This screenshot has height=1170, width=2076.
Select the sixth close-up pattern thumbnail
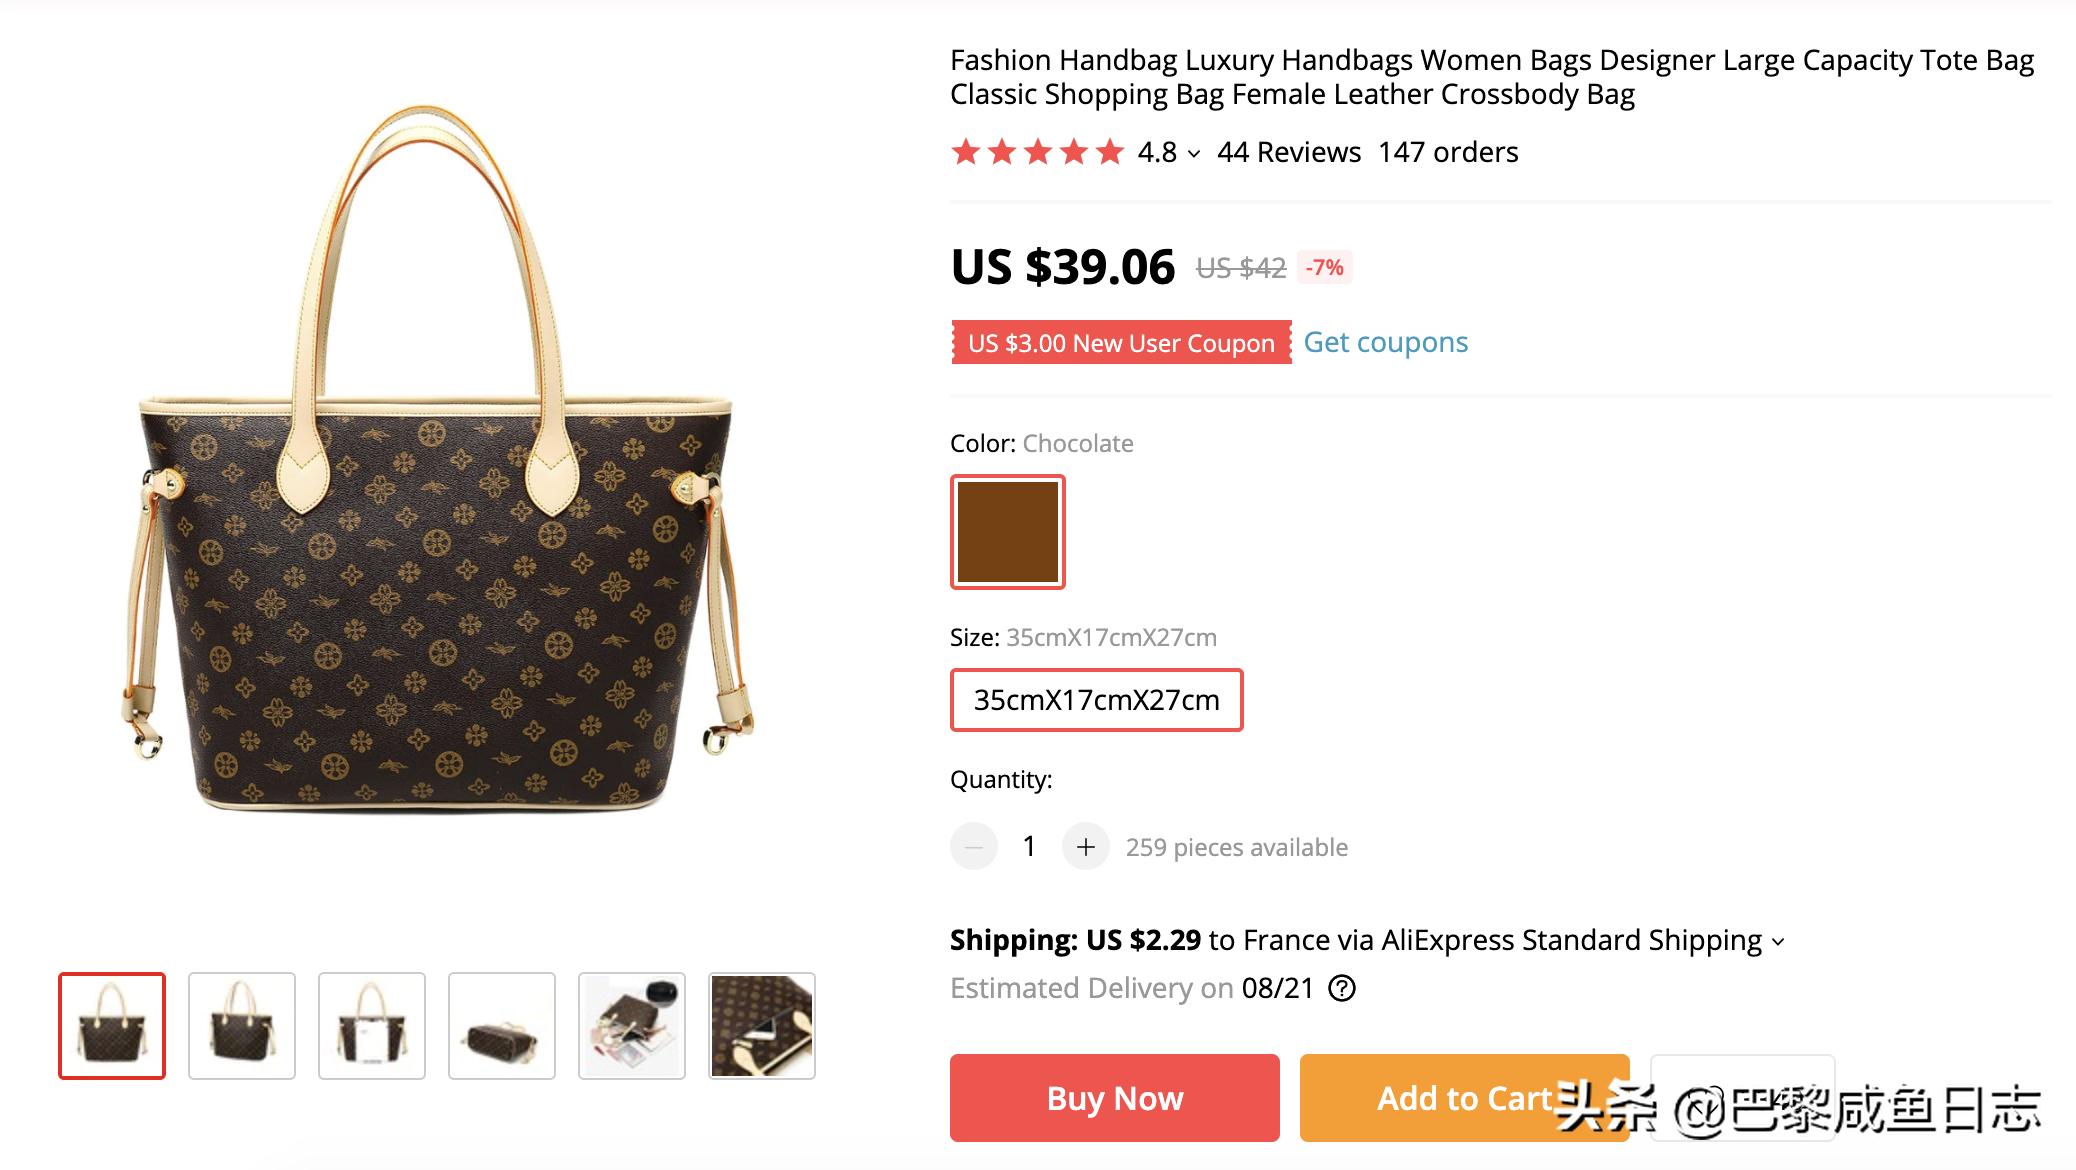pyautogui.click(x=762, y=1025)
